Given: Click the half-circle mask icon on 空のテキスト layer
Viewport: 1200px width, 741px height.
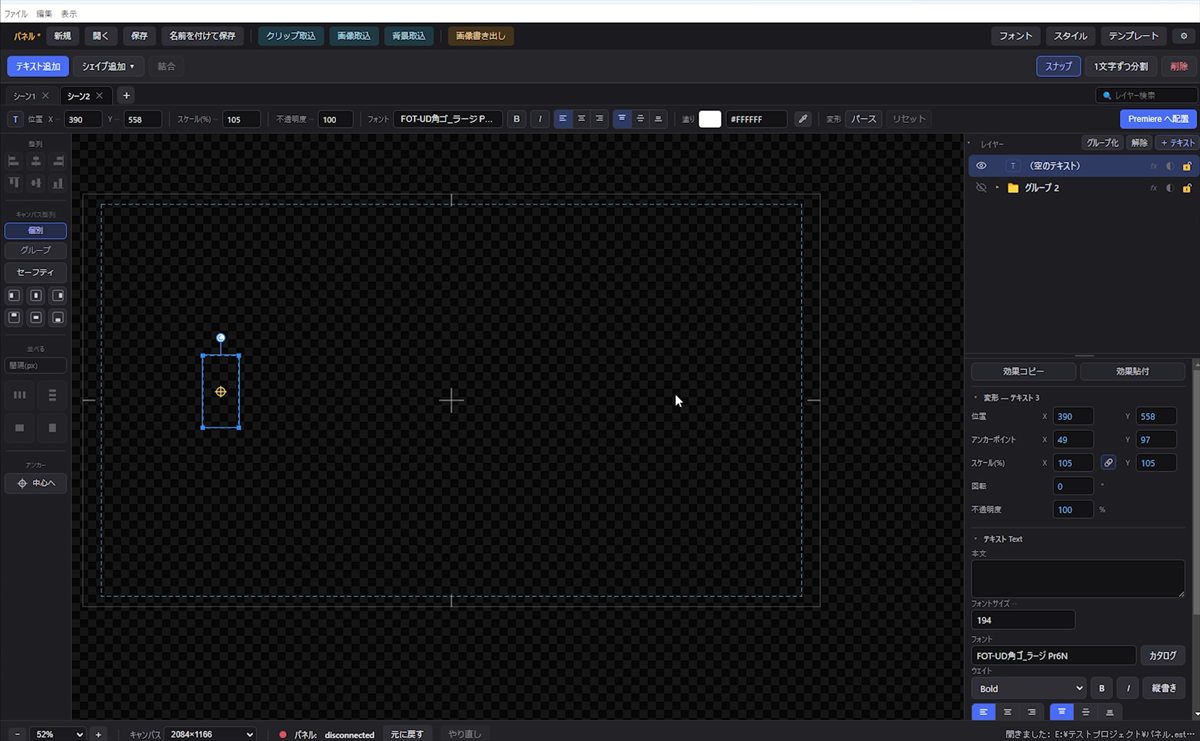Looking at the screenshot, I should pos(1170,166).
